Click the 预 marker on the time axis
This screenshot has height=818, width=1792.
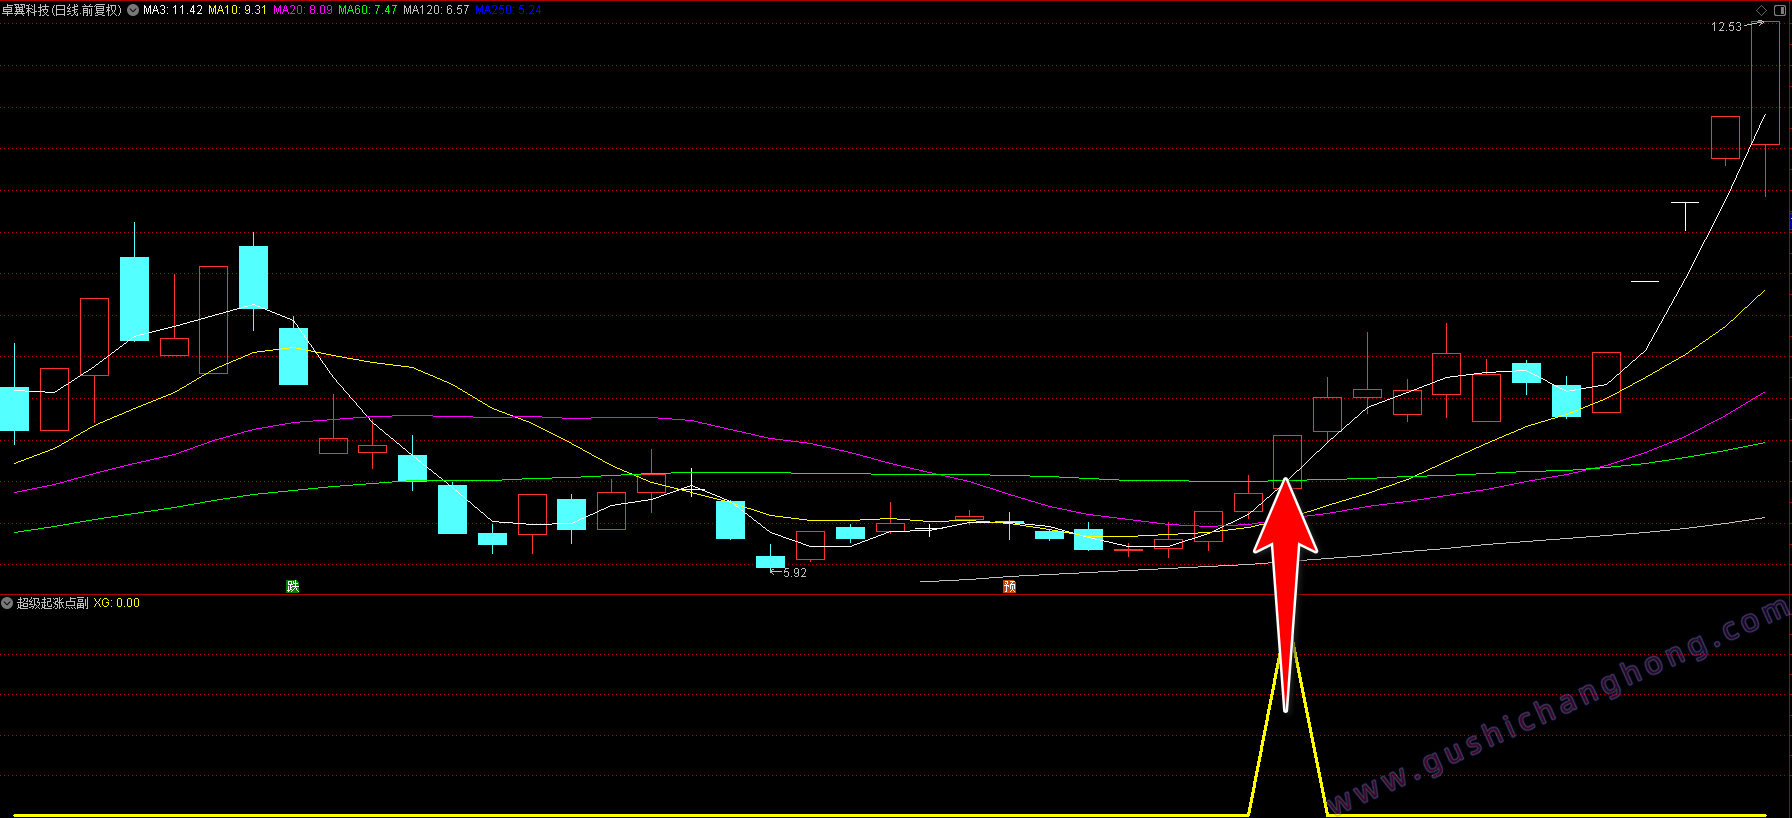(1010, 586)
